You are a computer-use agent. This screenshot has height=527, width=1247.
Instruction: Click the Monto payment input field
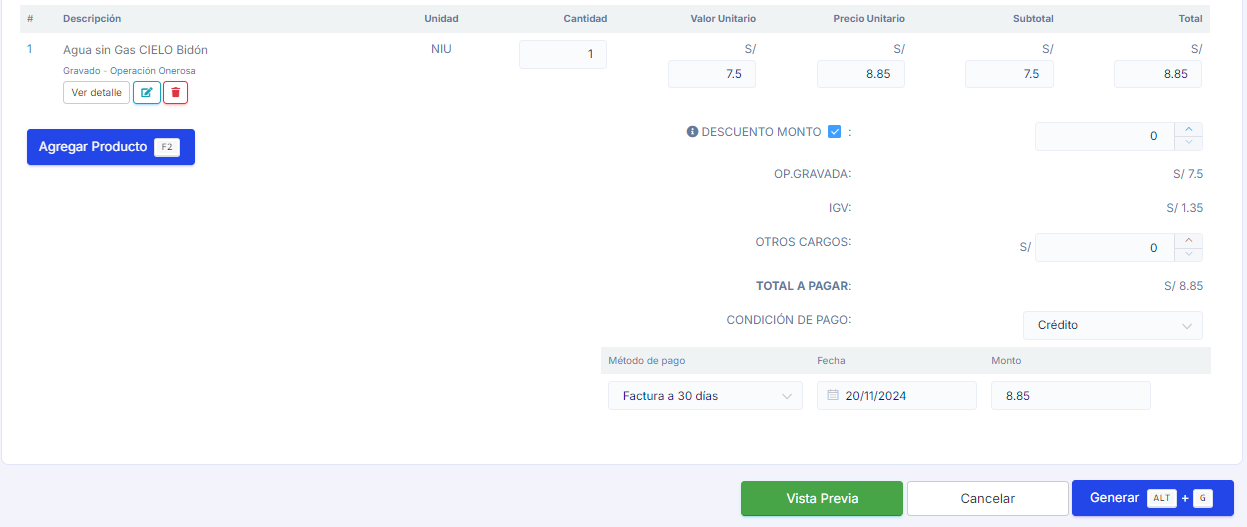pos(1070,396)
